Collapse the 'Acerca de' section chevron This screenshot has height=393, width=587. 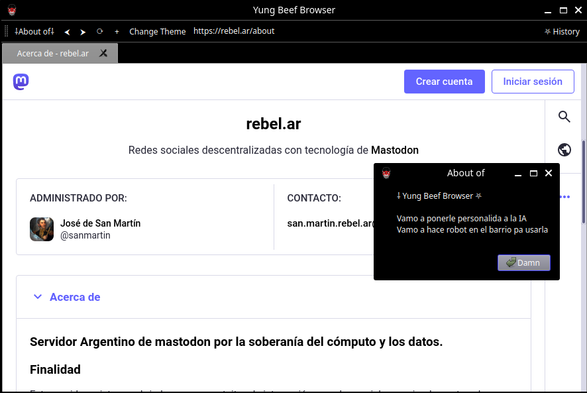pos(37,297)
